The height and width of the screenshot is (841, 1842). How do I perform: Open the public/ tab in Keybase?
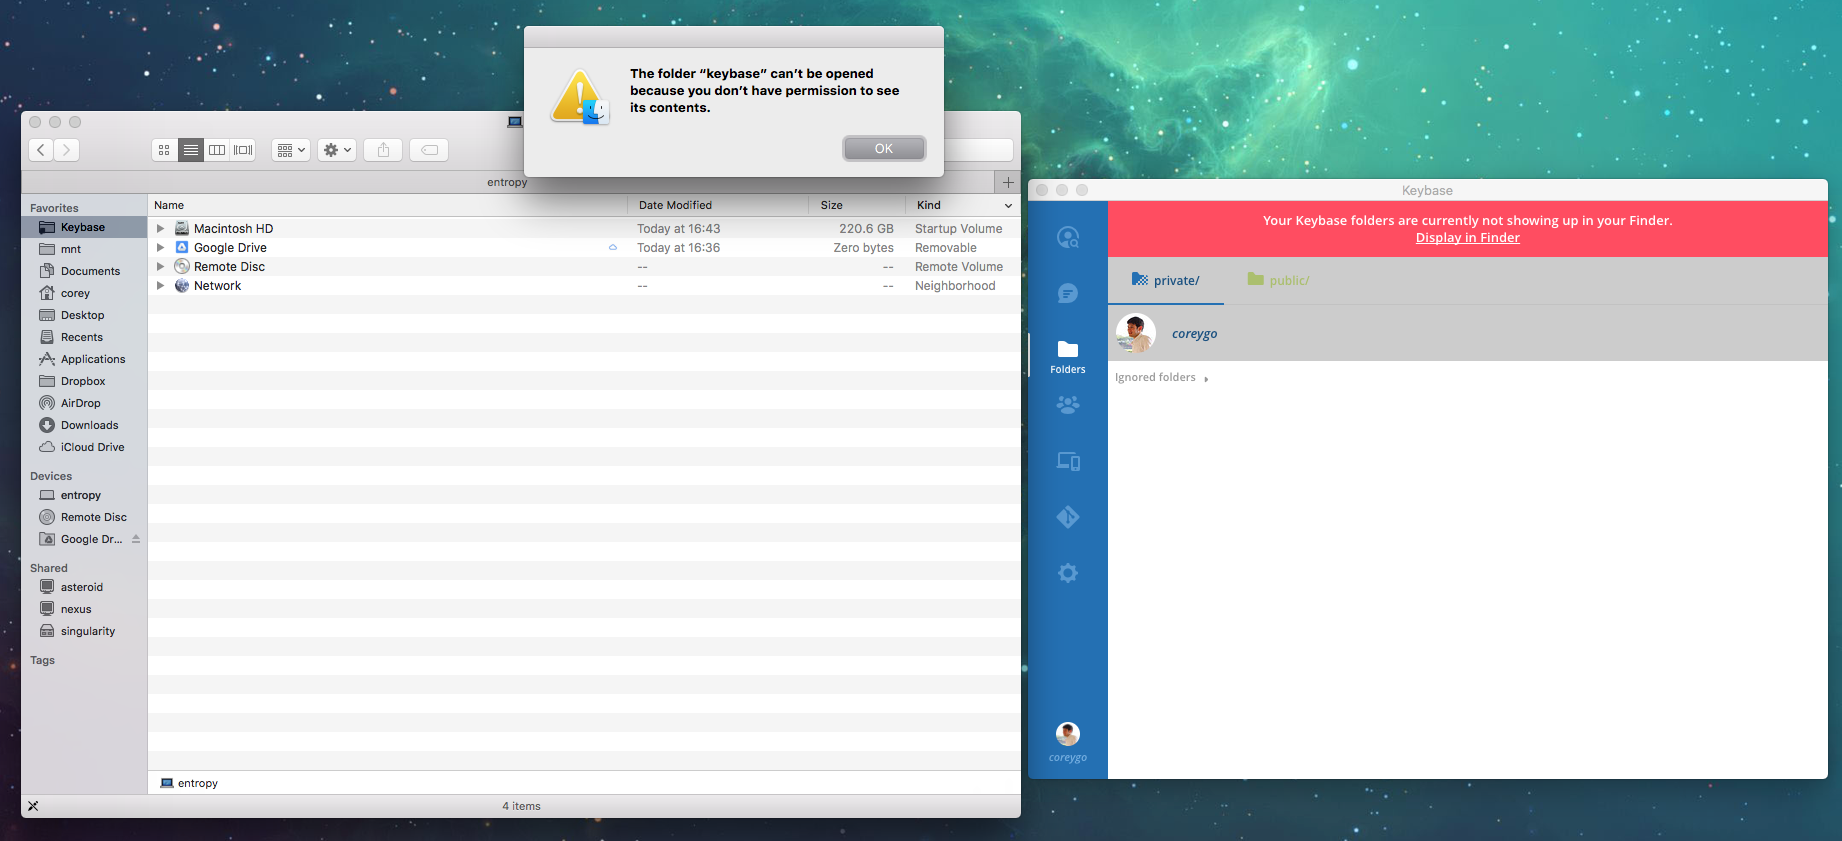(x=1279, y=281)
